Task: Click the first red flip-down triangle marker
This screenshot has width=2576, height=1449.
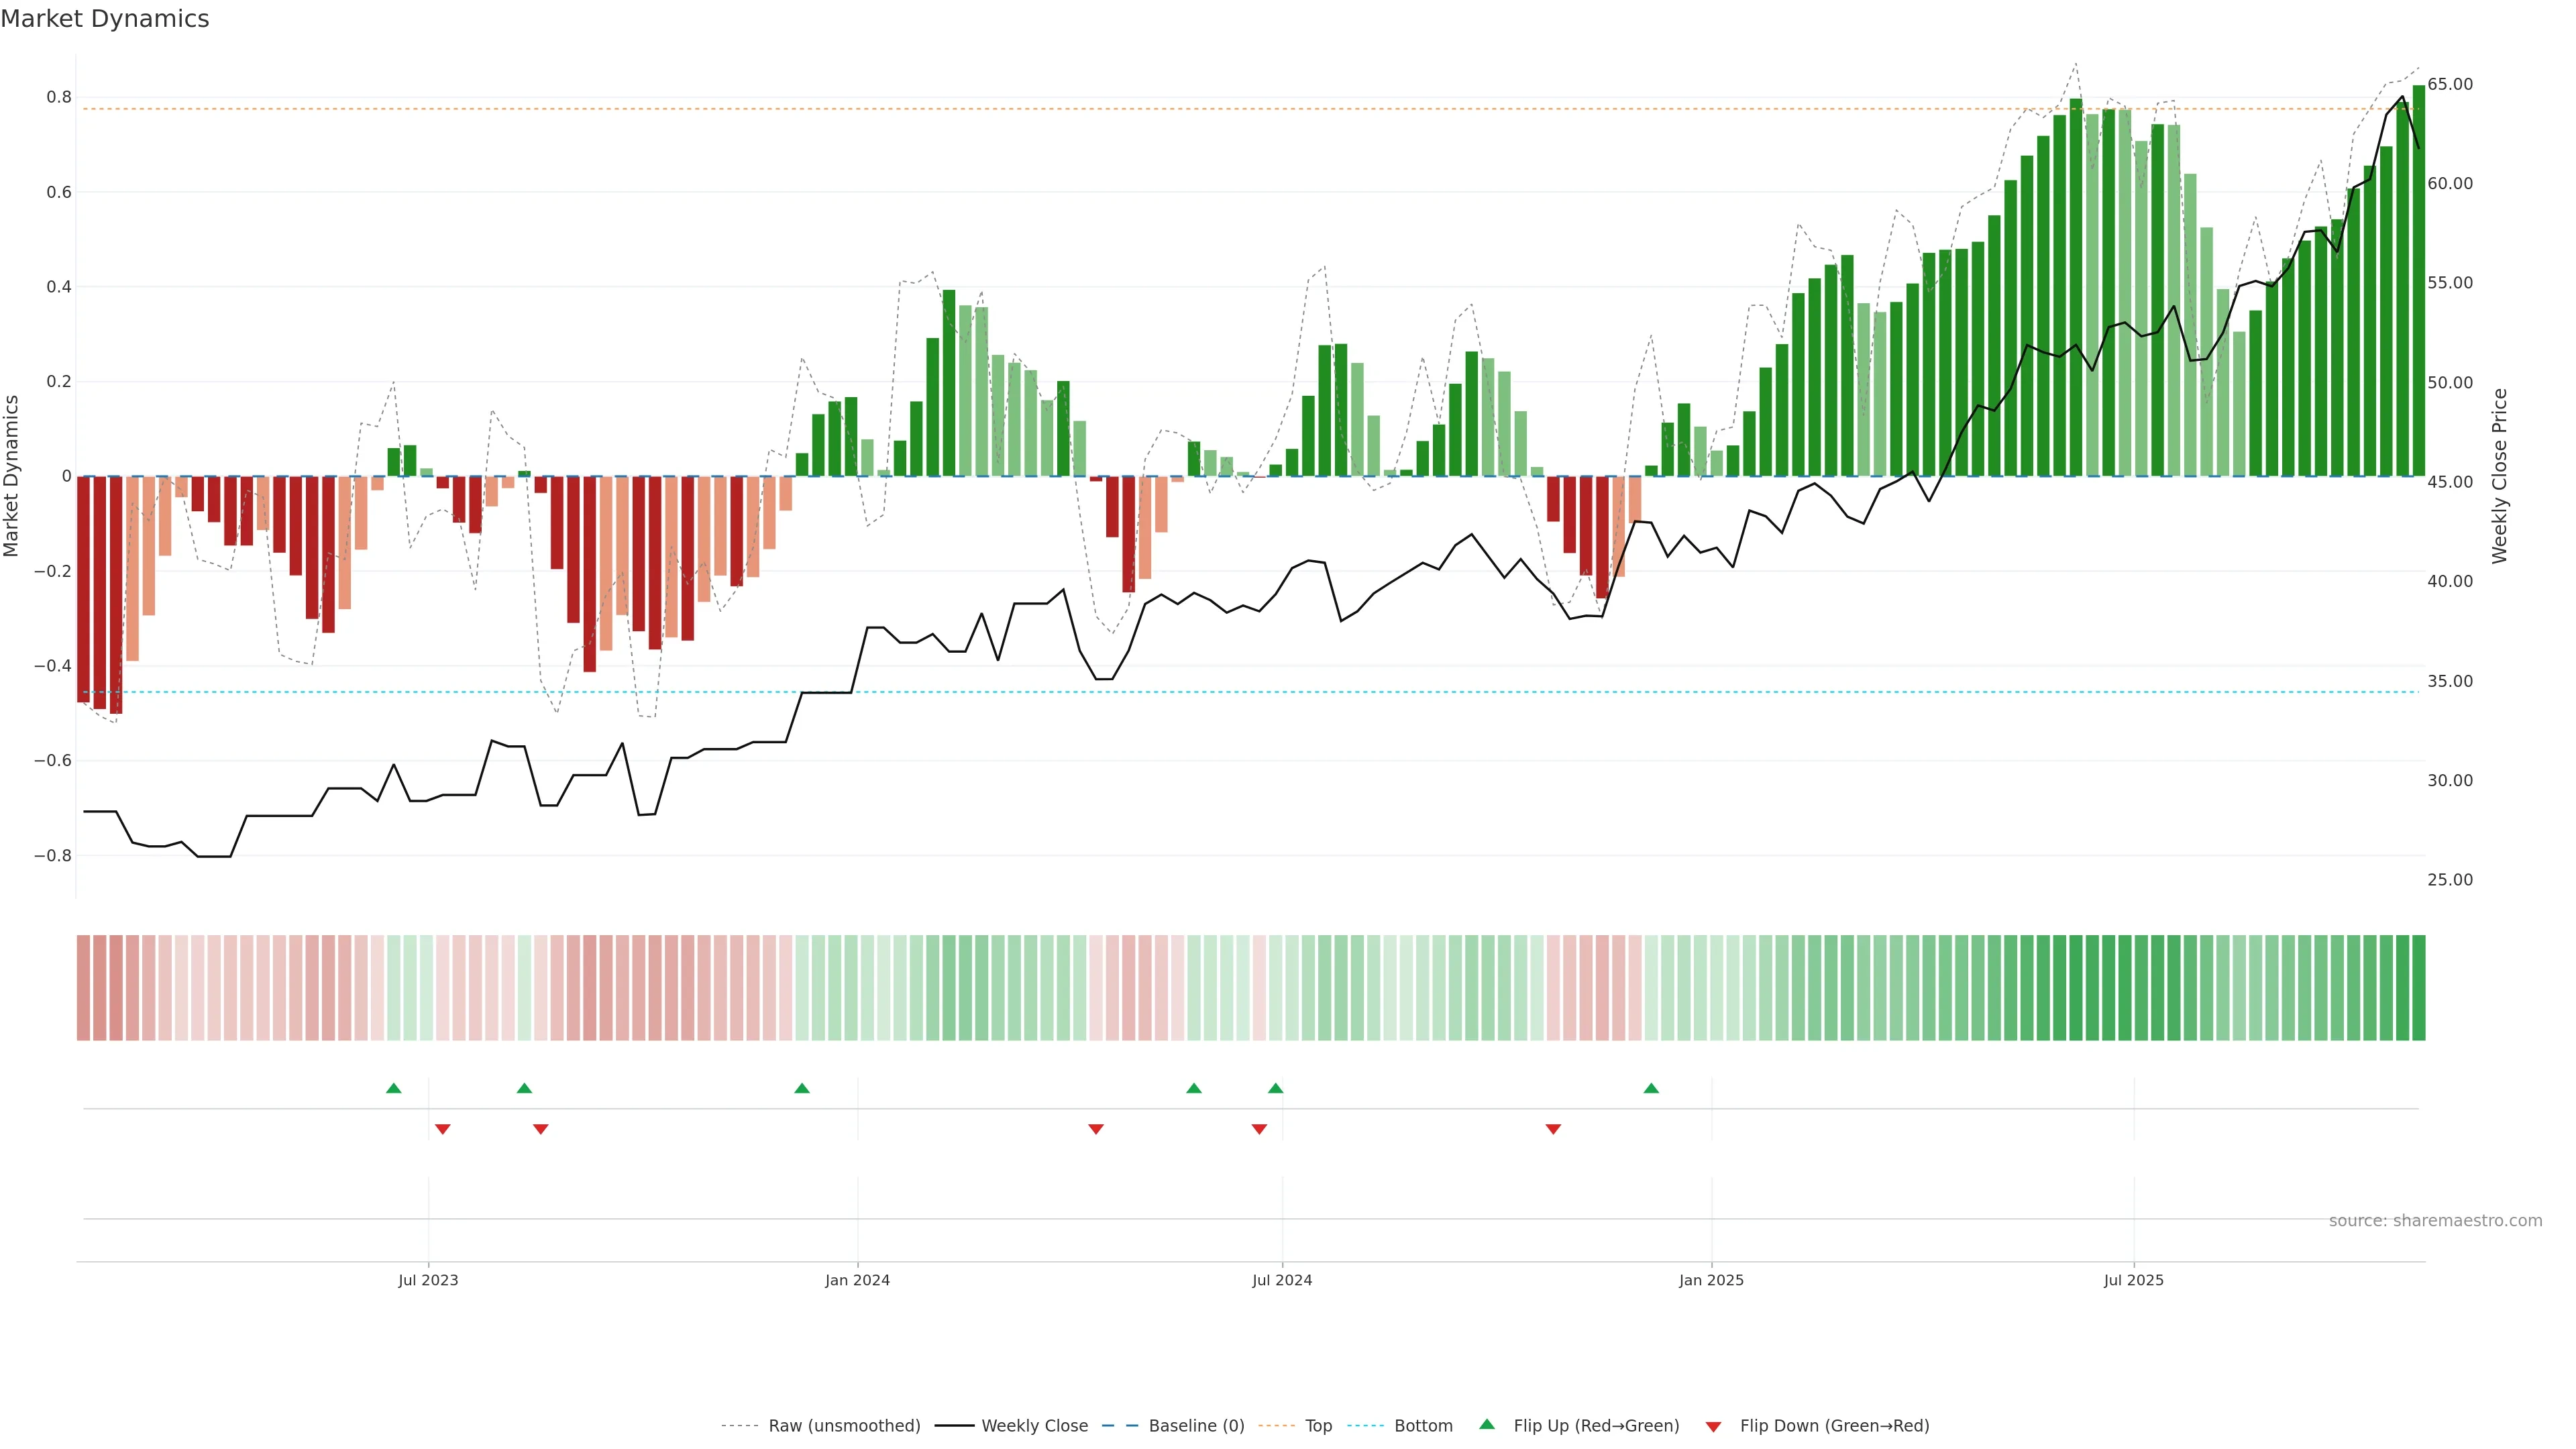Action: click(442, 1129)
